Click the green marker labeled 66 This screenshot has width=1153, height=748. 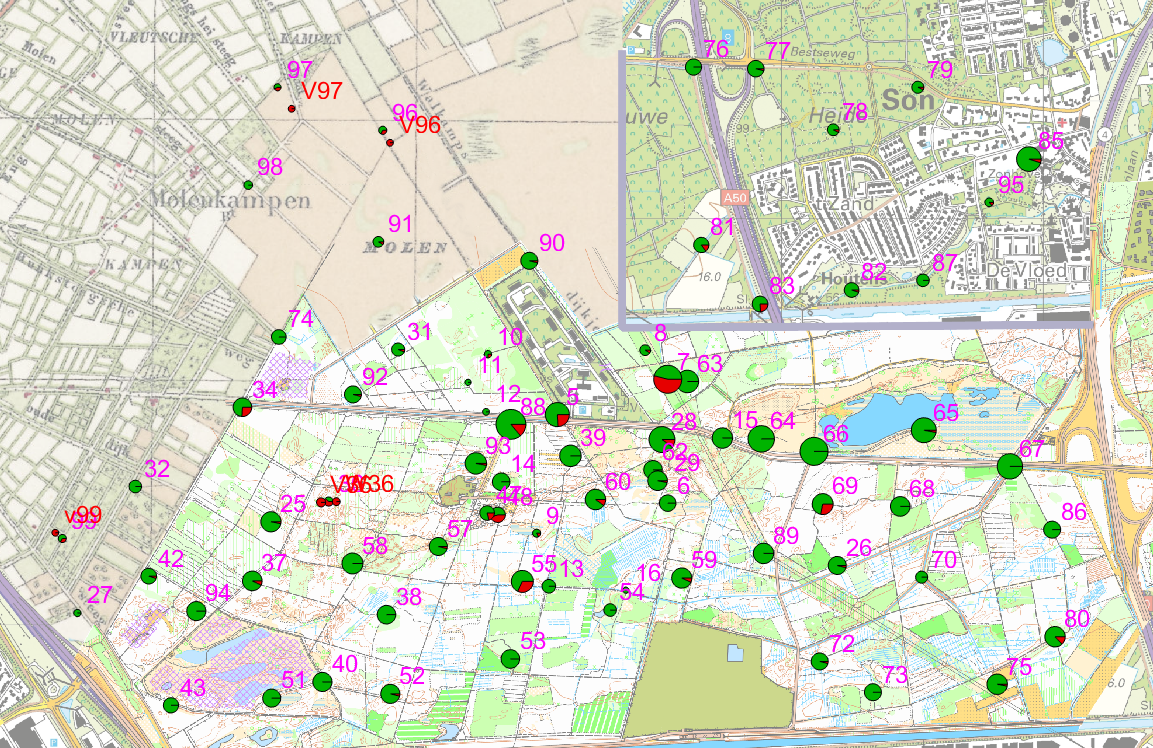814,451
